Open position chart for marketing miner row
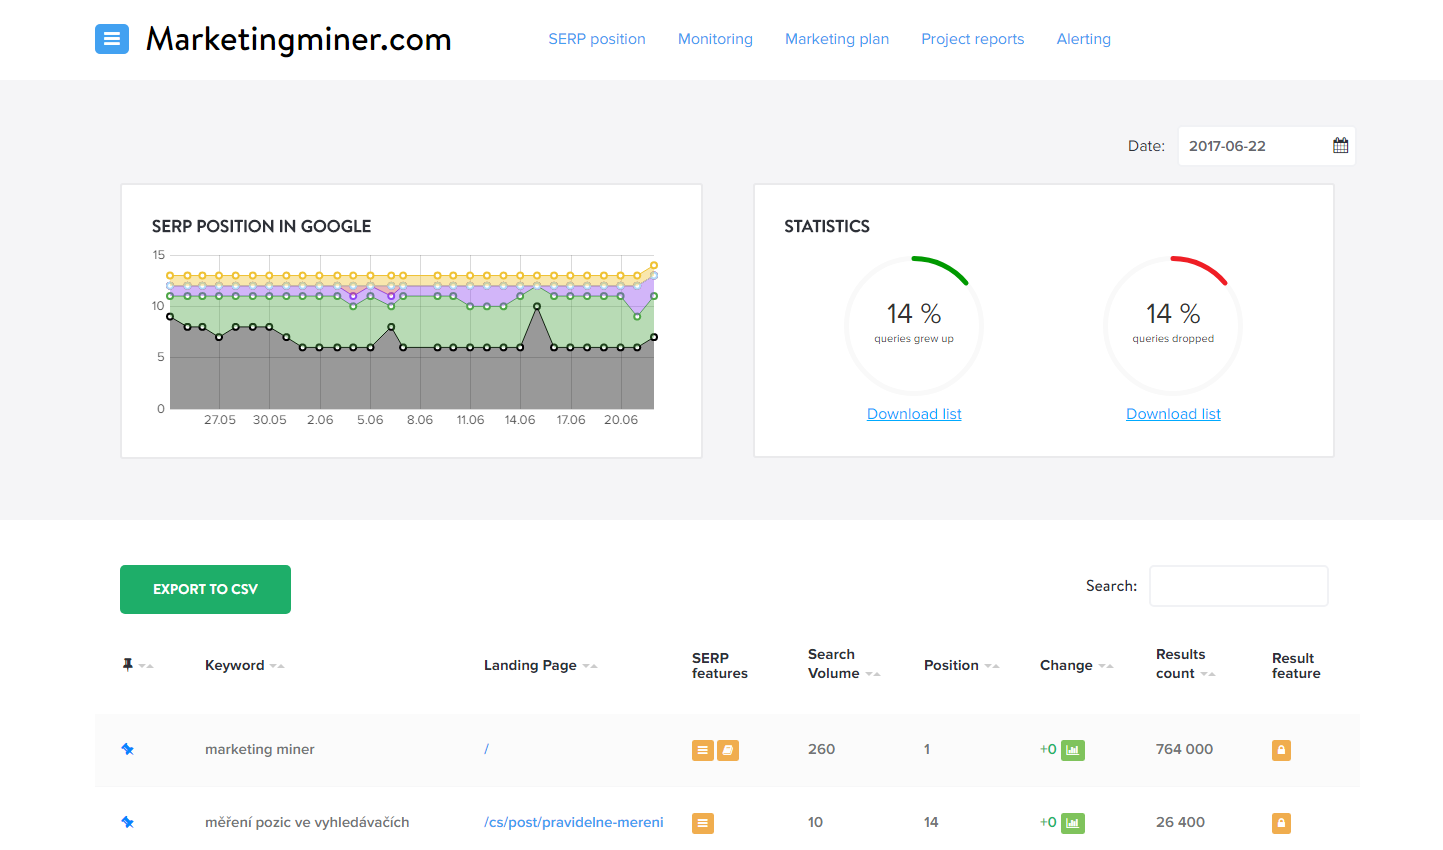The height and width of the screenshot is (850, 1443). click(1073, 750)
